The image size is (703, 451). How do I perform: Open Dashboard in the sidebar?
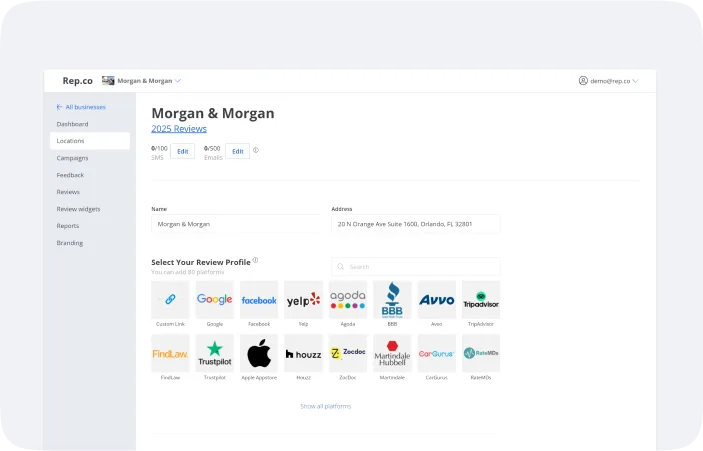[72, 124]
